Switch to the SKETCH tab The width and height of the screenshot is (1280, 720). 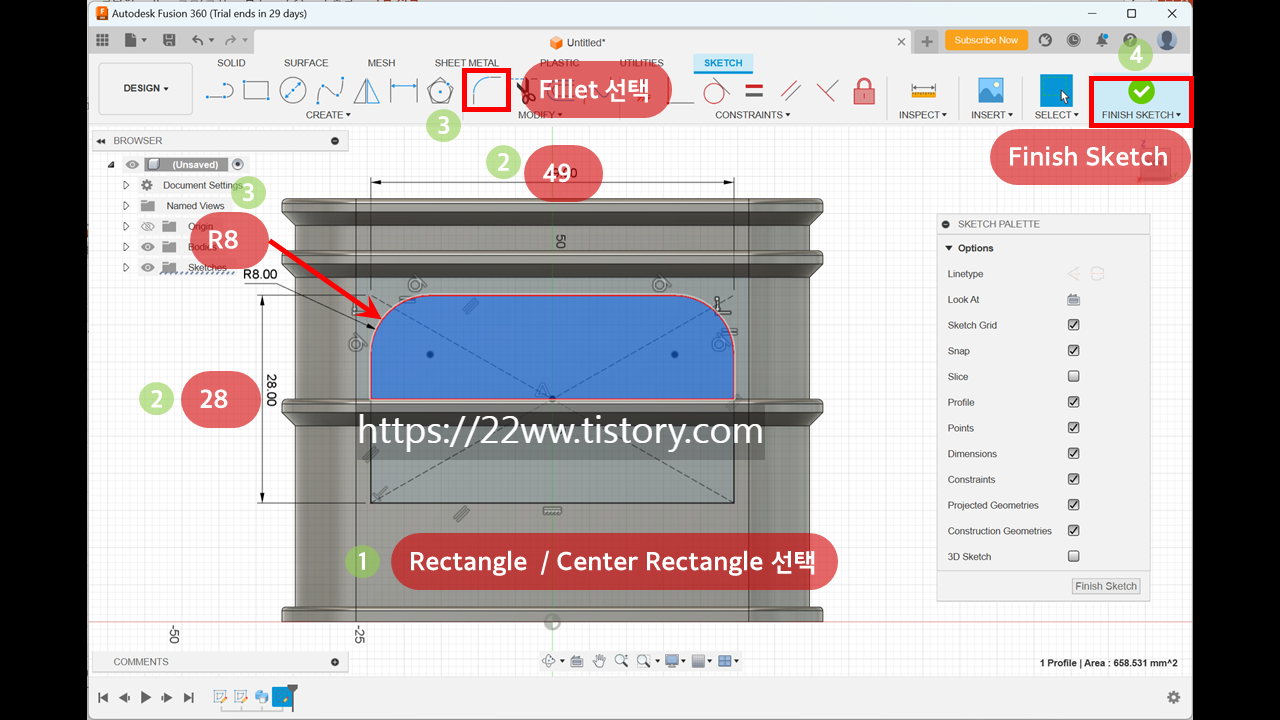[x=723, y=63]
